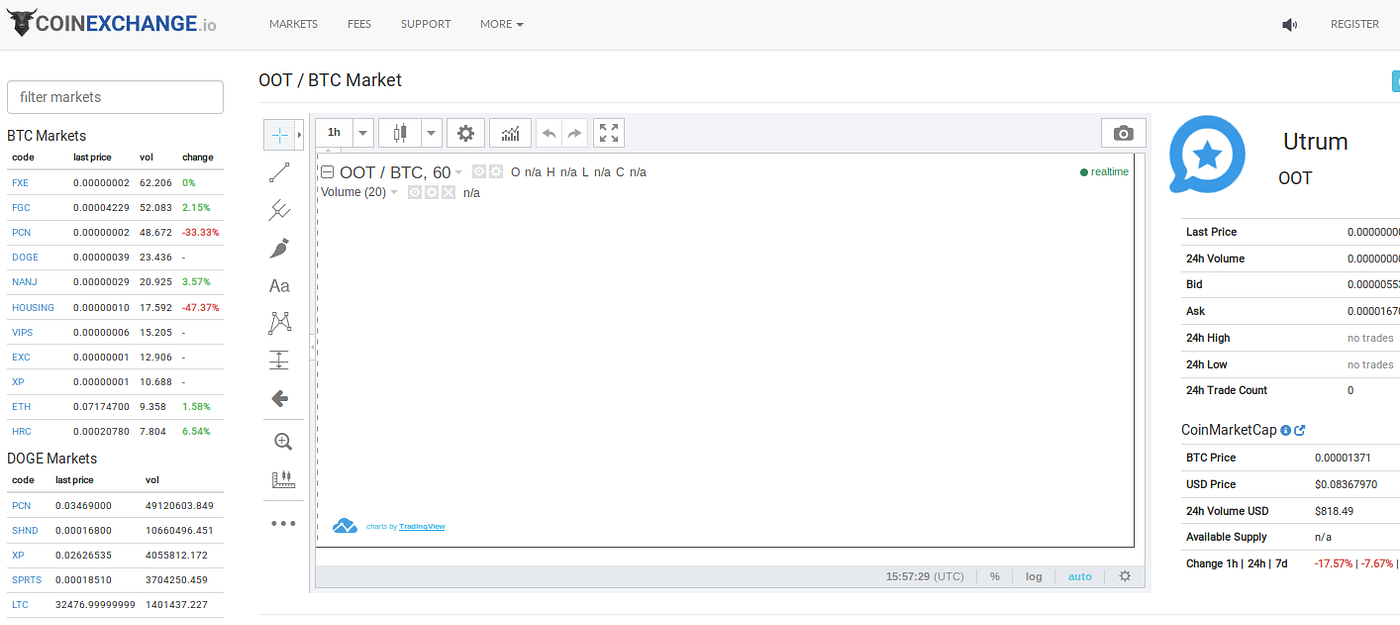Select the pitchfork drawing tool
This screenshot has width=1400, height=625.
click(280, 210)
